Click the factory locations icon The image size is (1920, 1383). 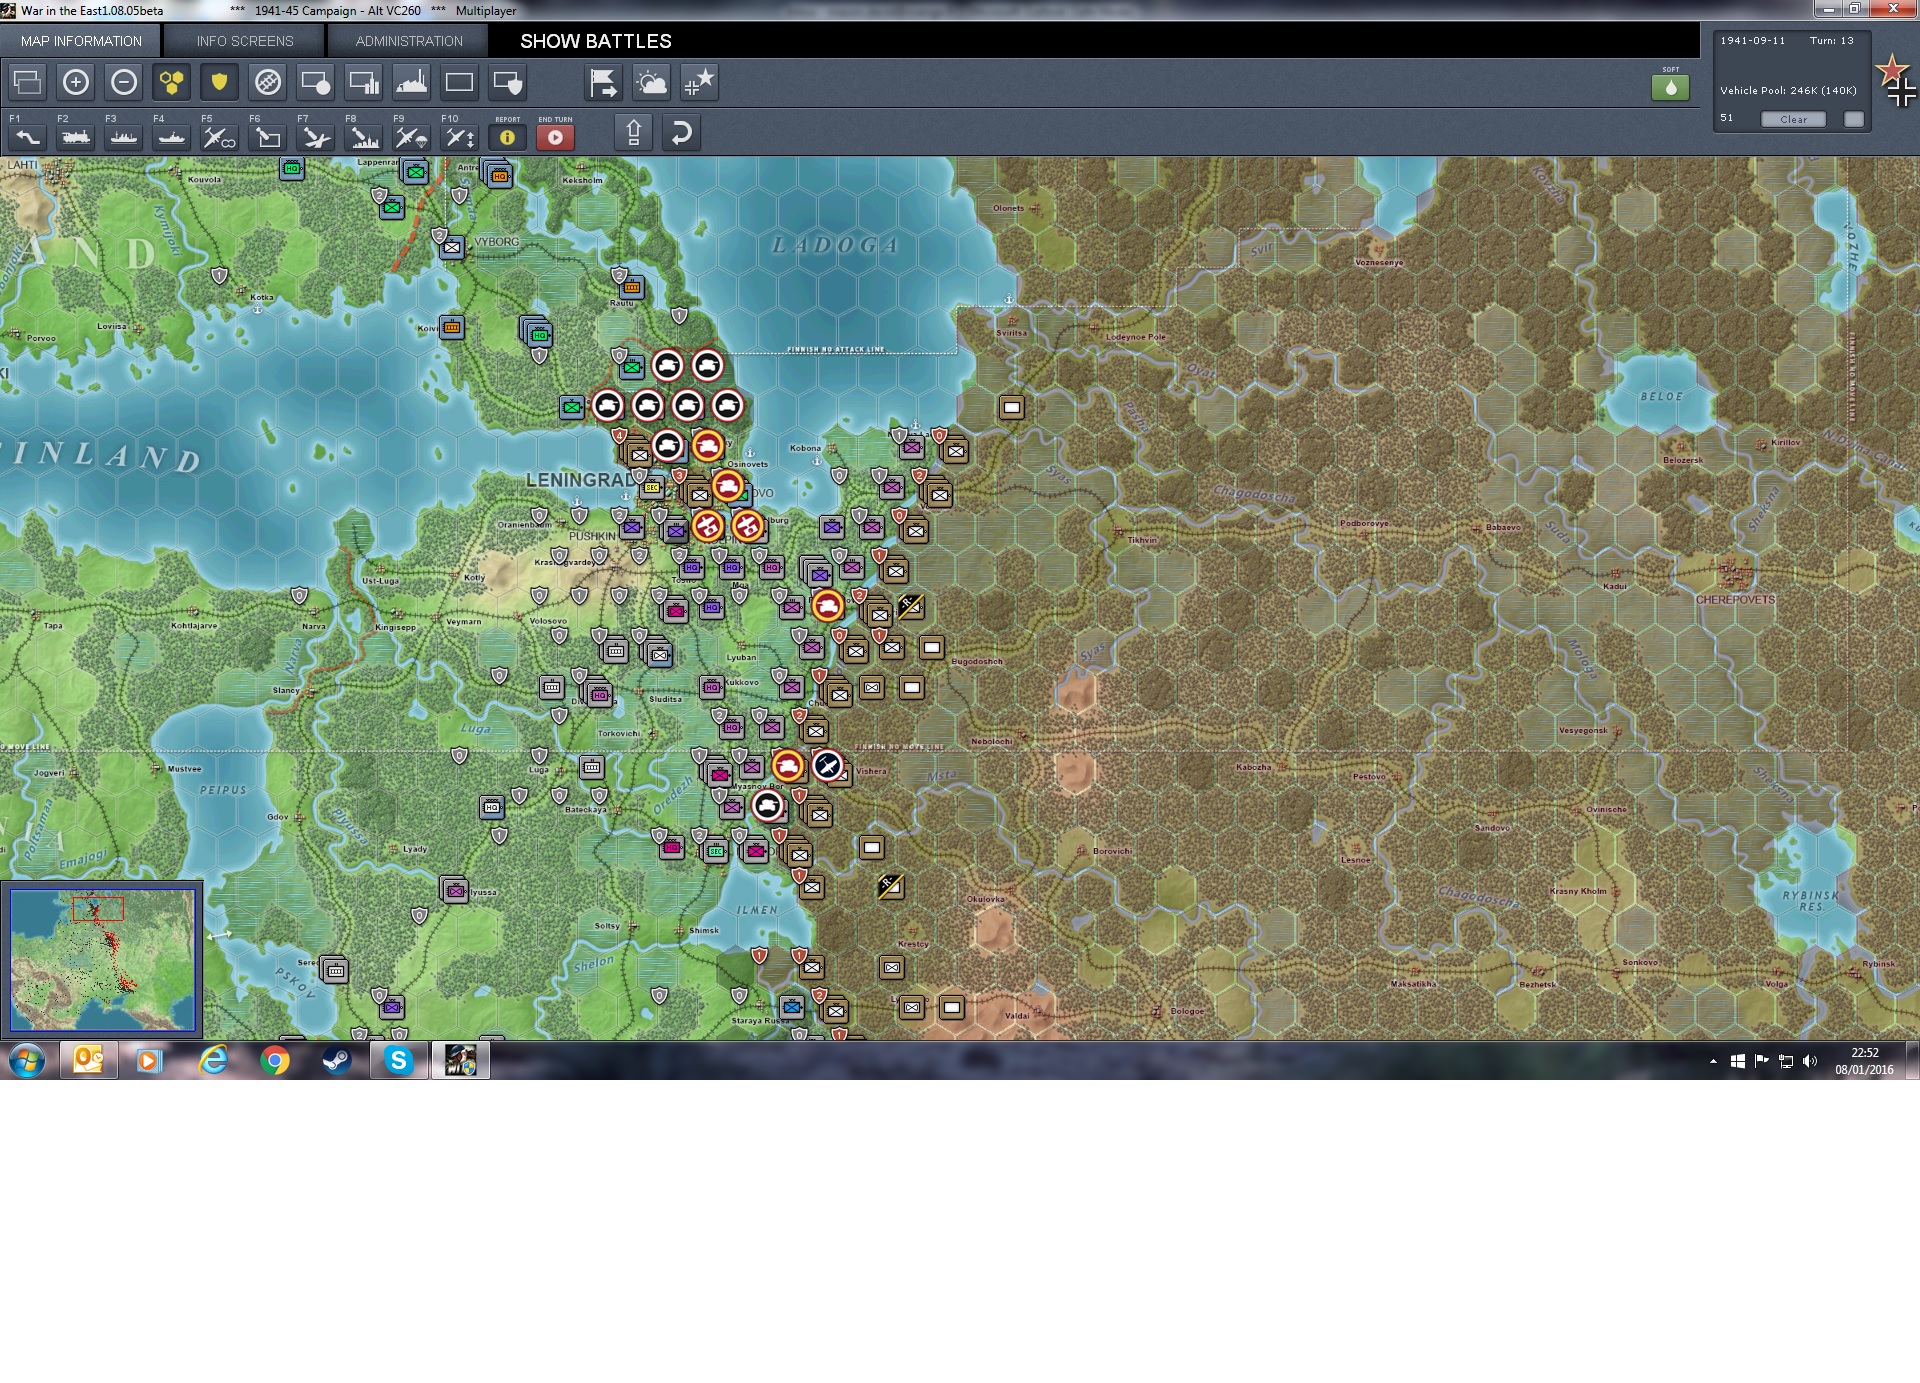click(x=411, y=82)
